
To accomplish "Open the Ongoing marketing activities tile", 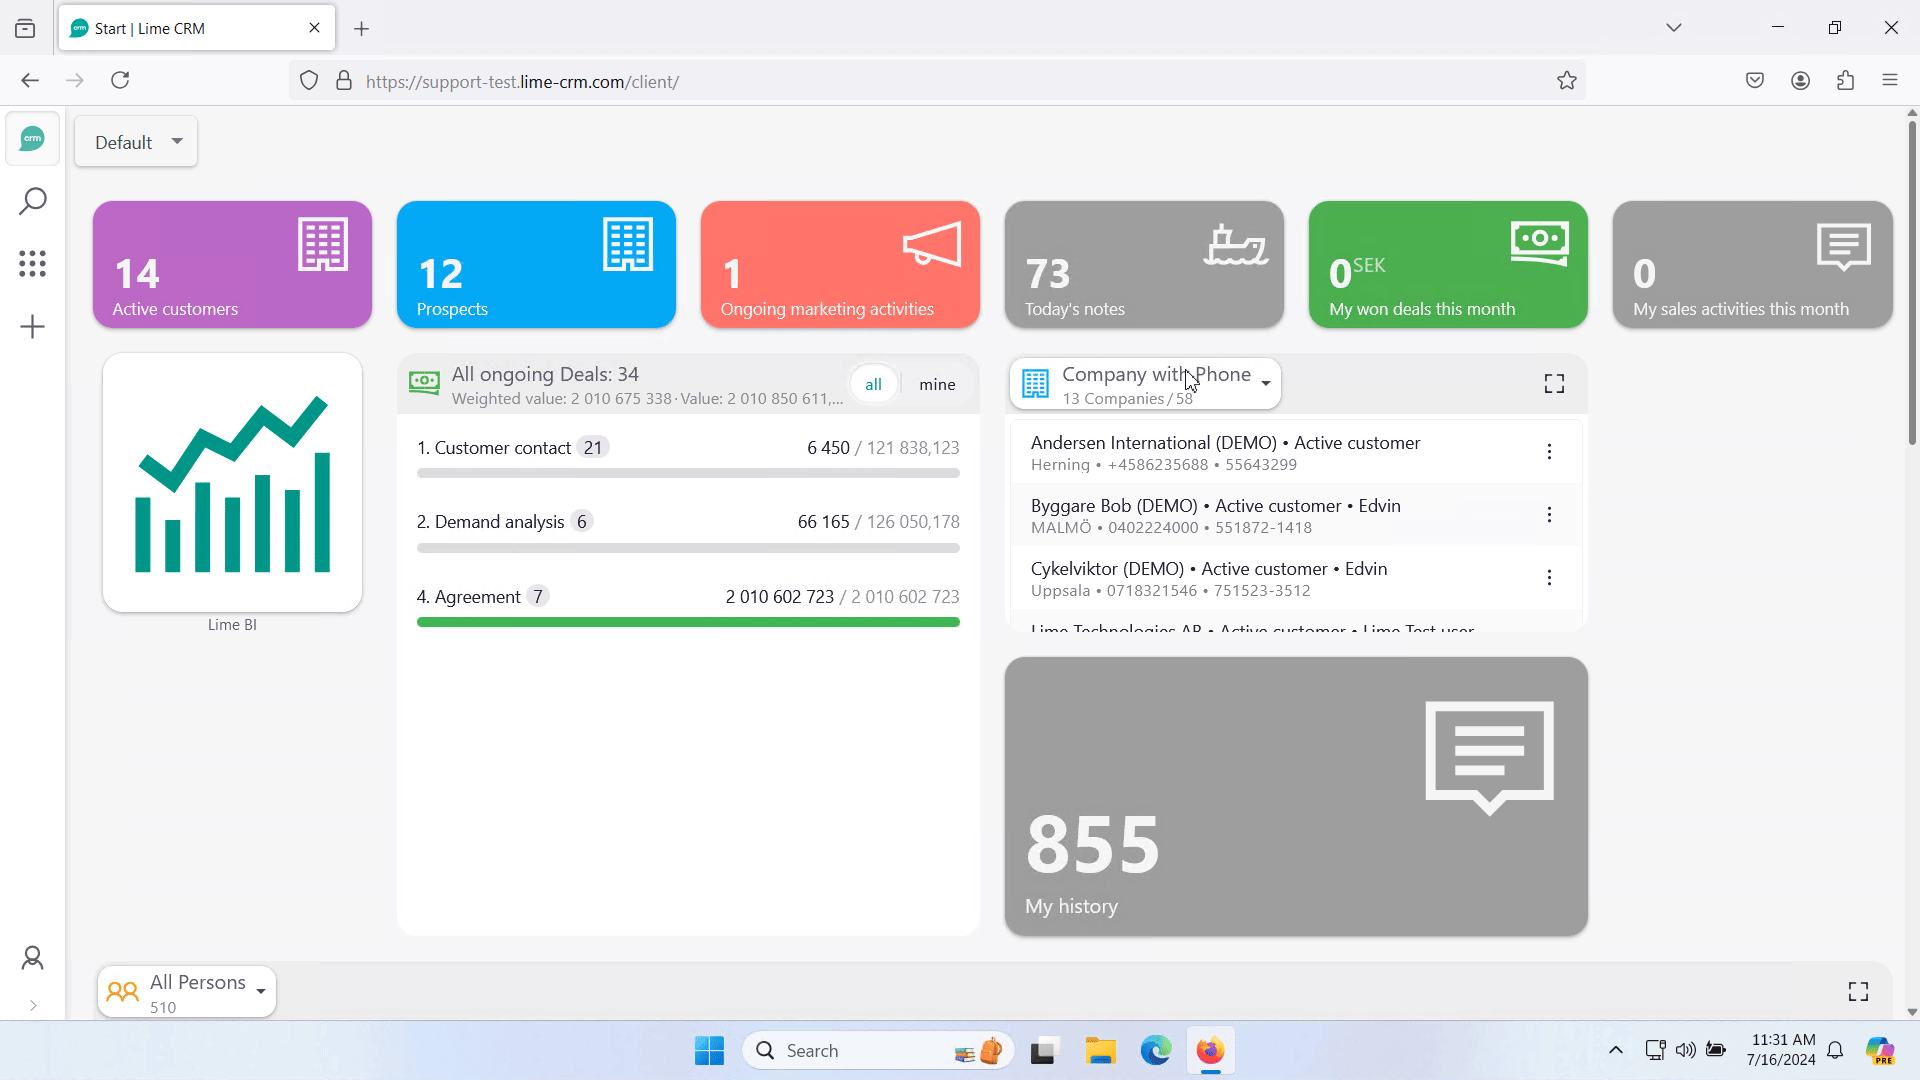I will [x=840, y=264].
